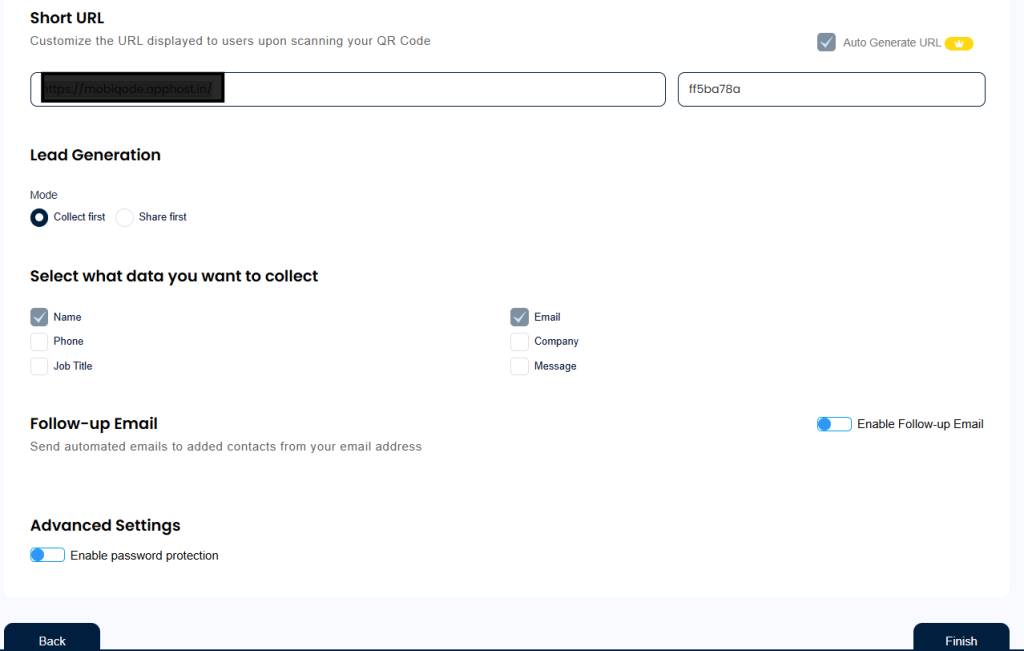The width and height of the screenshot is (1024, 651).
Task: Check the Message checkbox
Action: 519,366
